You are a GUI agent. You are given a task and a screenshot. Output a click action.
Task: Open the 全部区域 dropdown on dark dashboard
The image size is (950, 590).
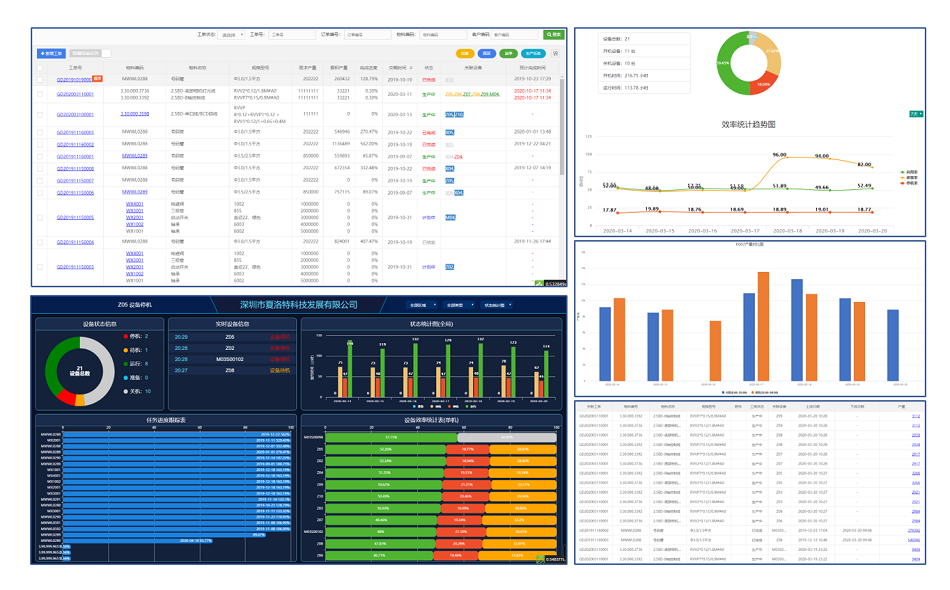420,305
